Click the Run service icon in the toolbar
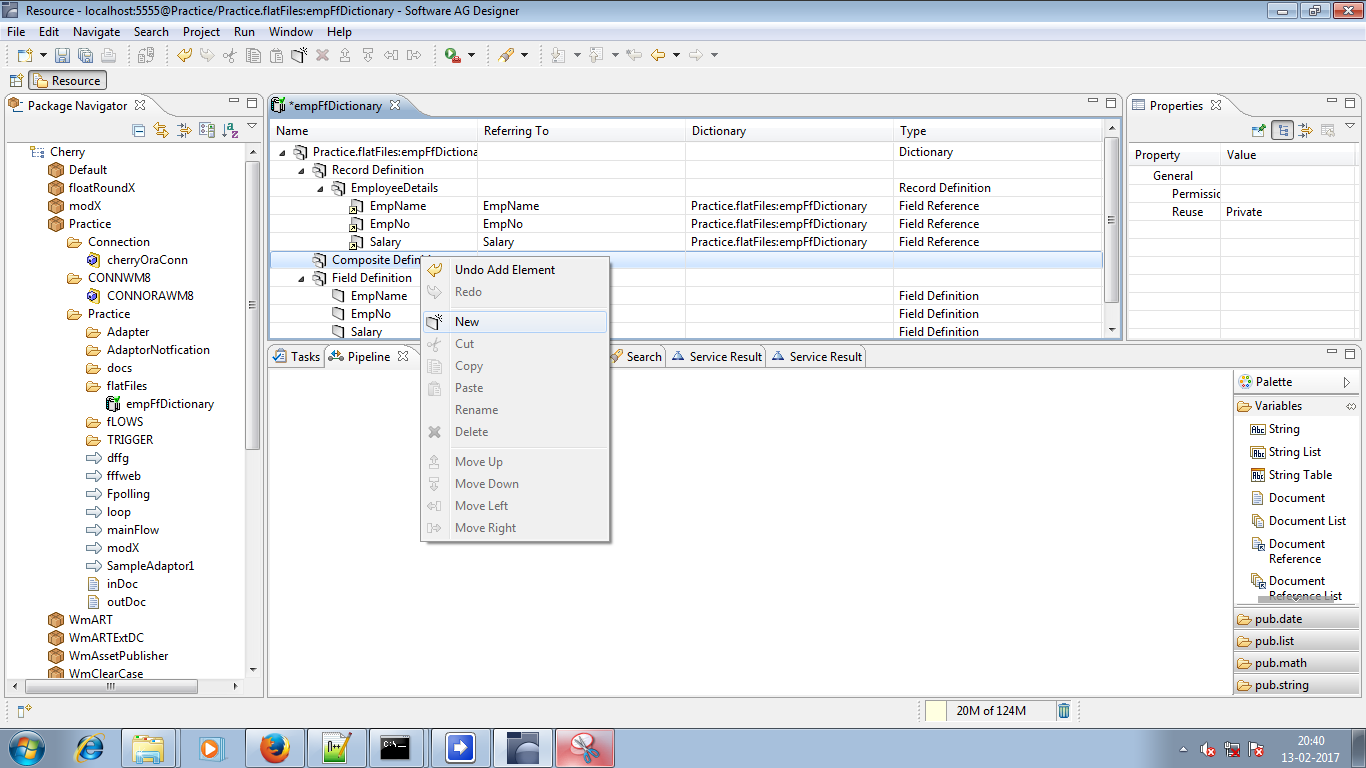 coord(452,54)
